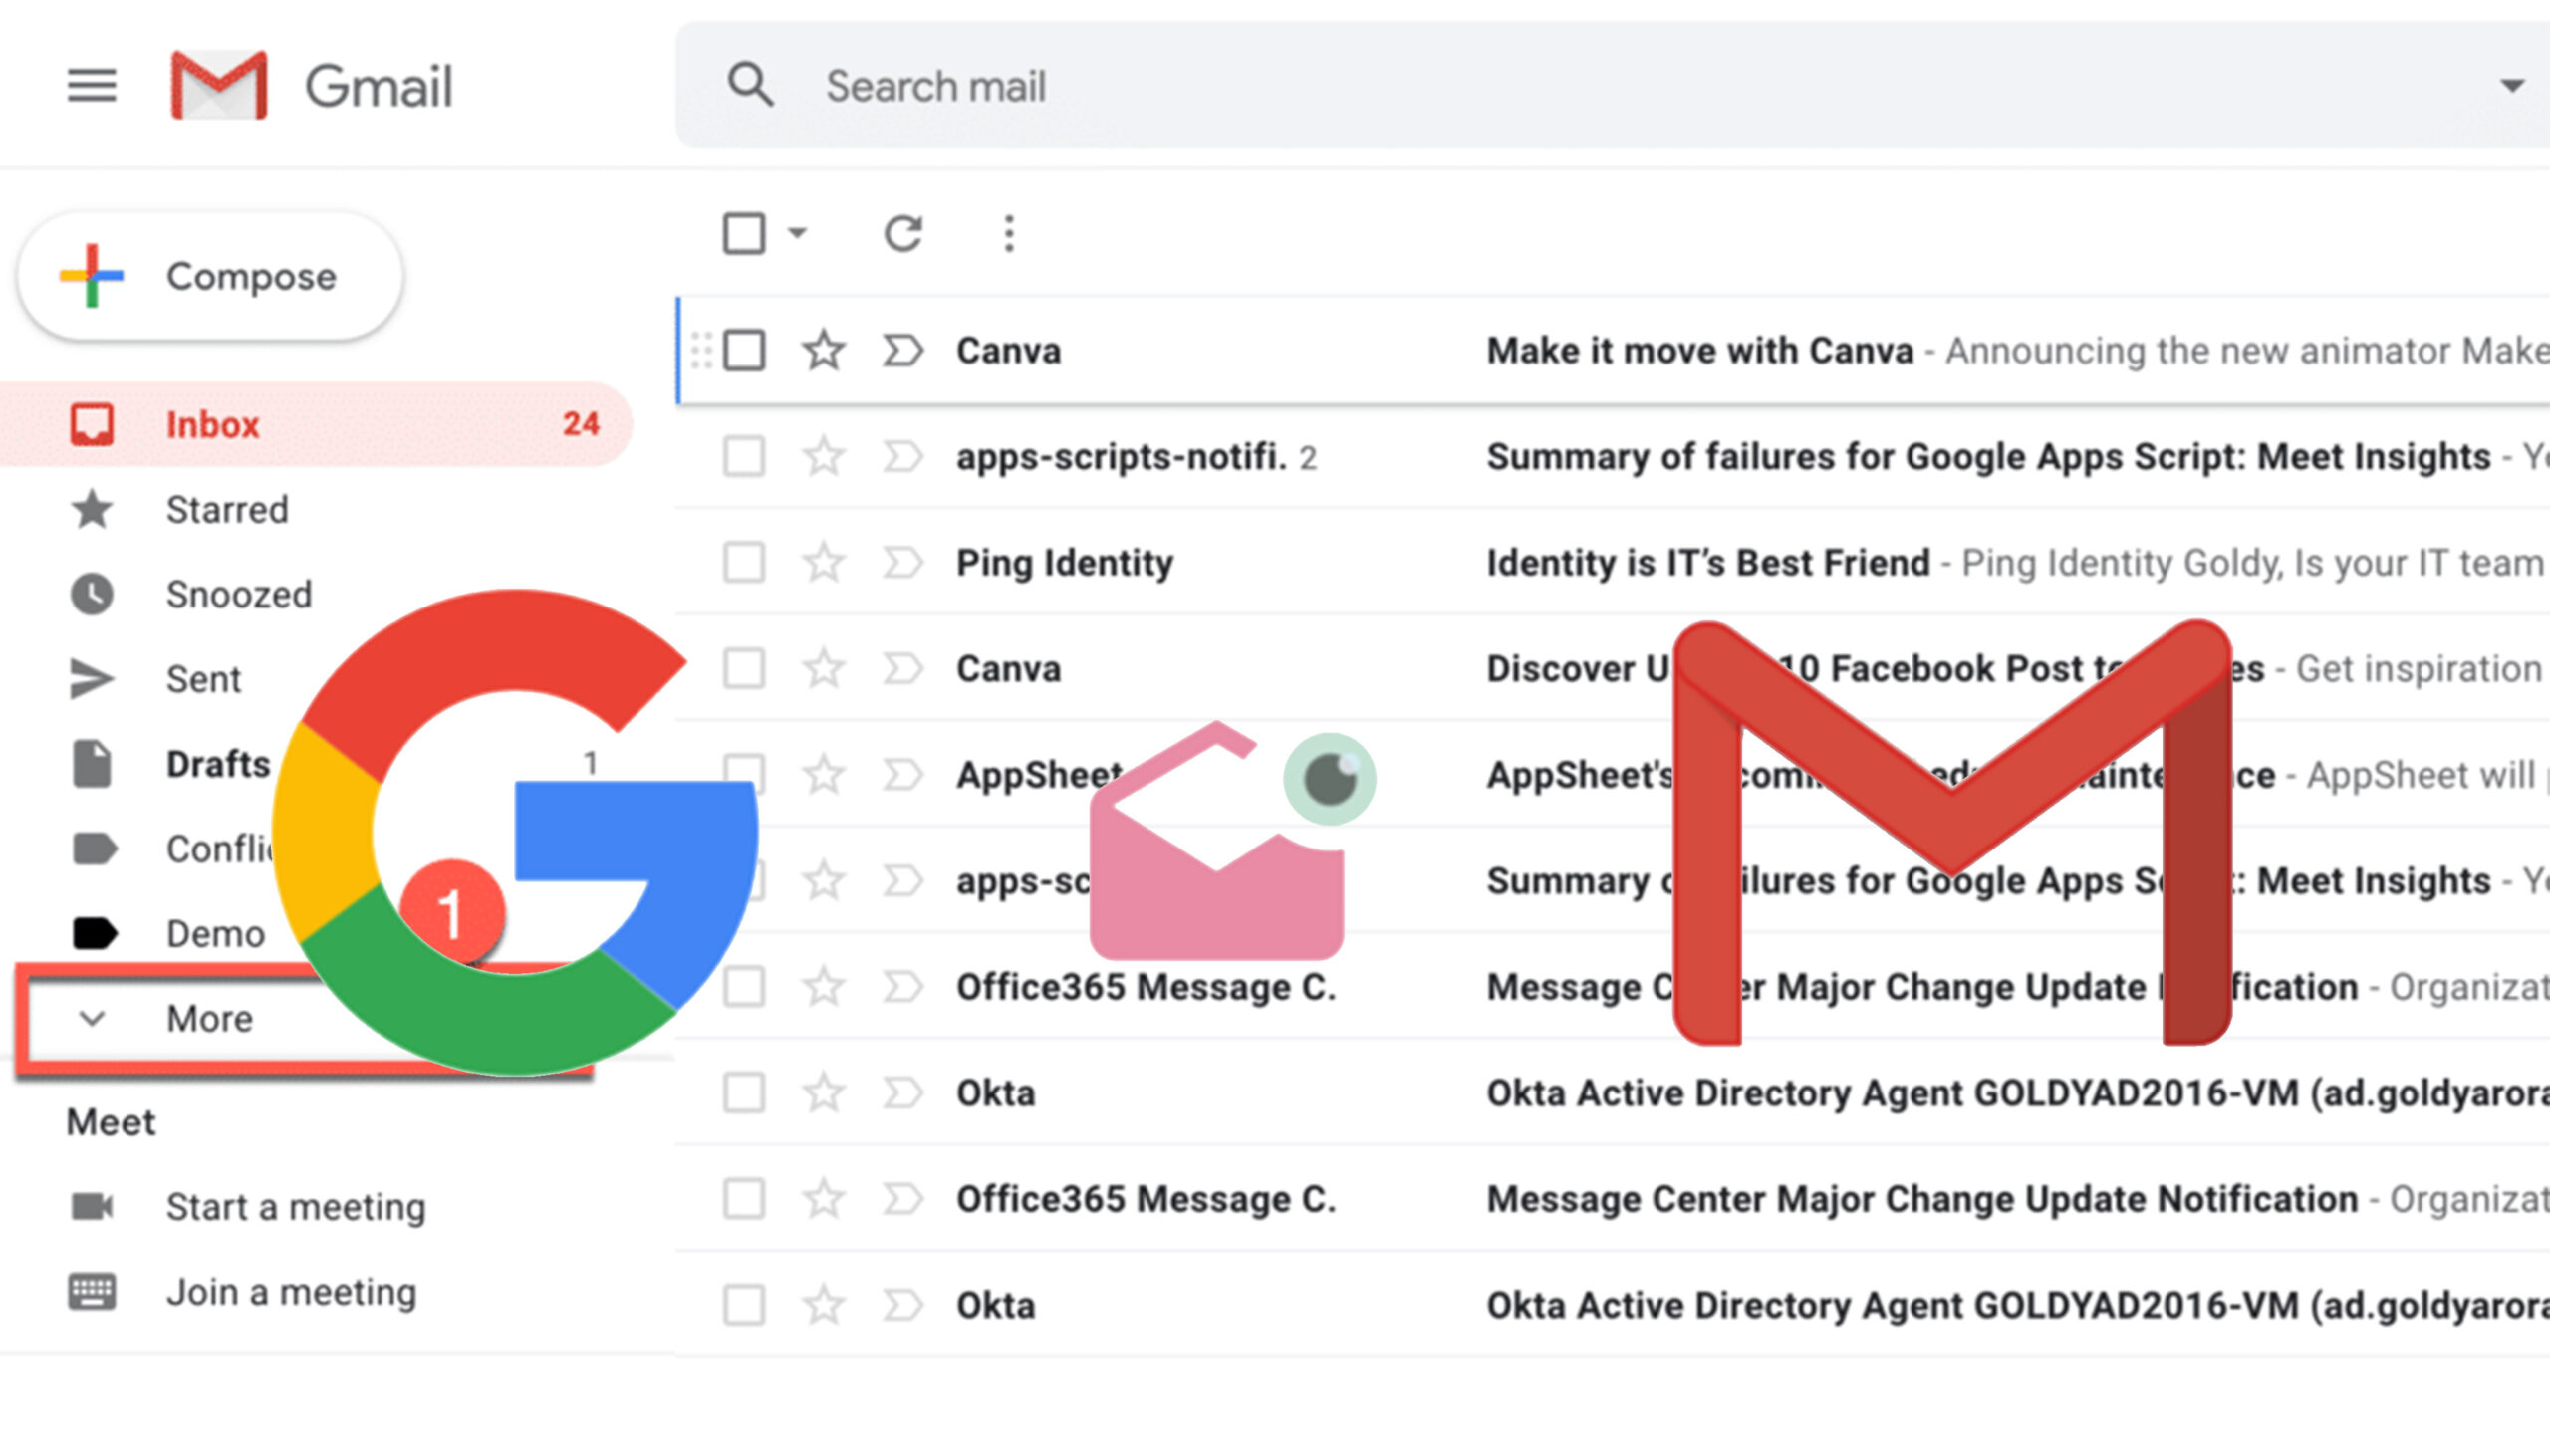
Task: Click the Drafts file icon in sidebar
Action: [92, 764]
